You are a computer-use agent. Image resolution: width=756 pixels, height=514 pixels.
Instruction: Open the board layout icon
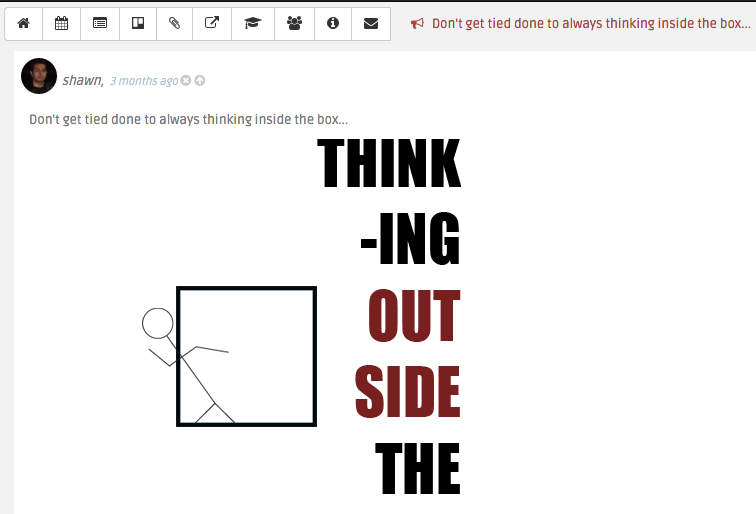[x=138, y=24]
